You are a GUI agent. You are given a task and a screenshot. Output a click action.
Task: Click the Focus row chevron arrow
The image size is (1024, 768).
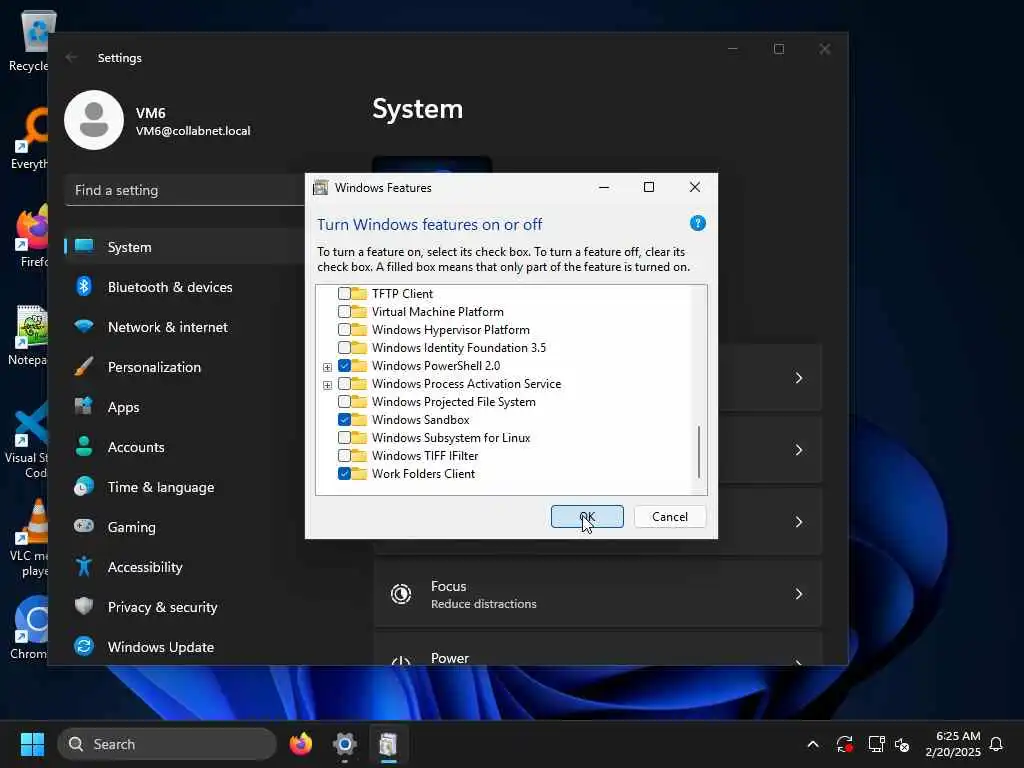[799, 594]
